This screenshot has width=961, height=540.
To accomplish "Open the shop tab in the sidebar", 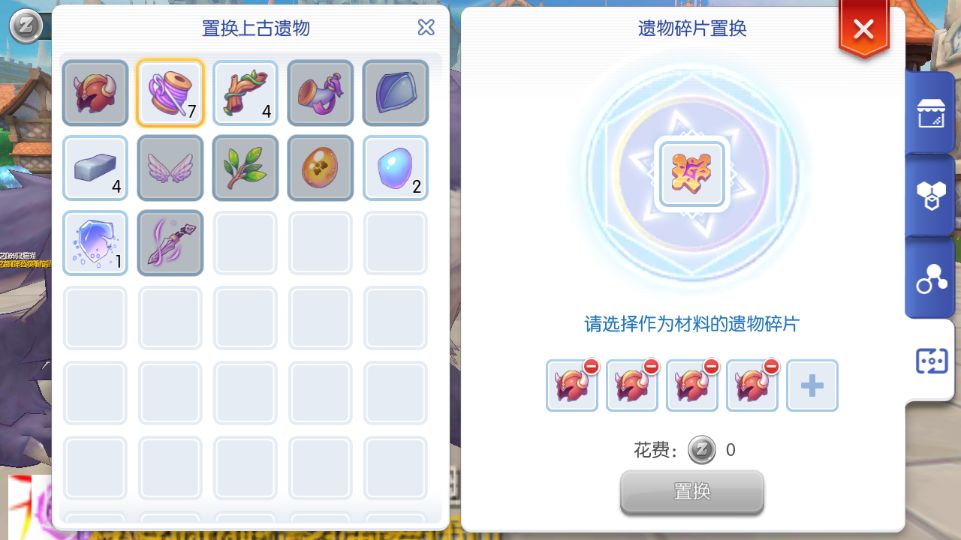I will click(x=930, y=113).
